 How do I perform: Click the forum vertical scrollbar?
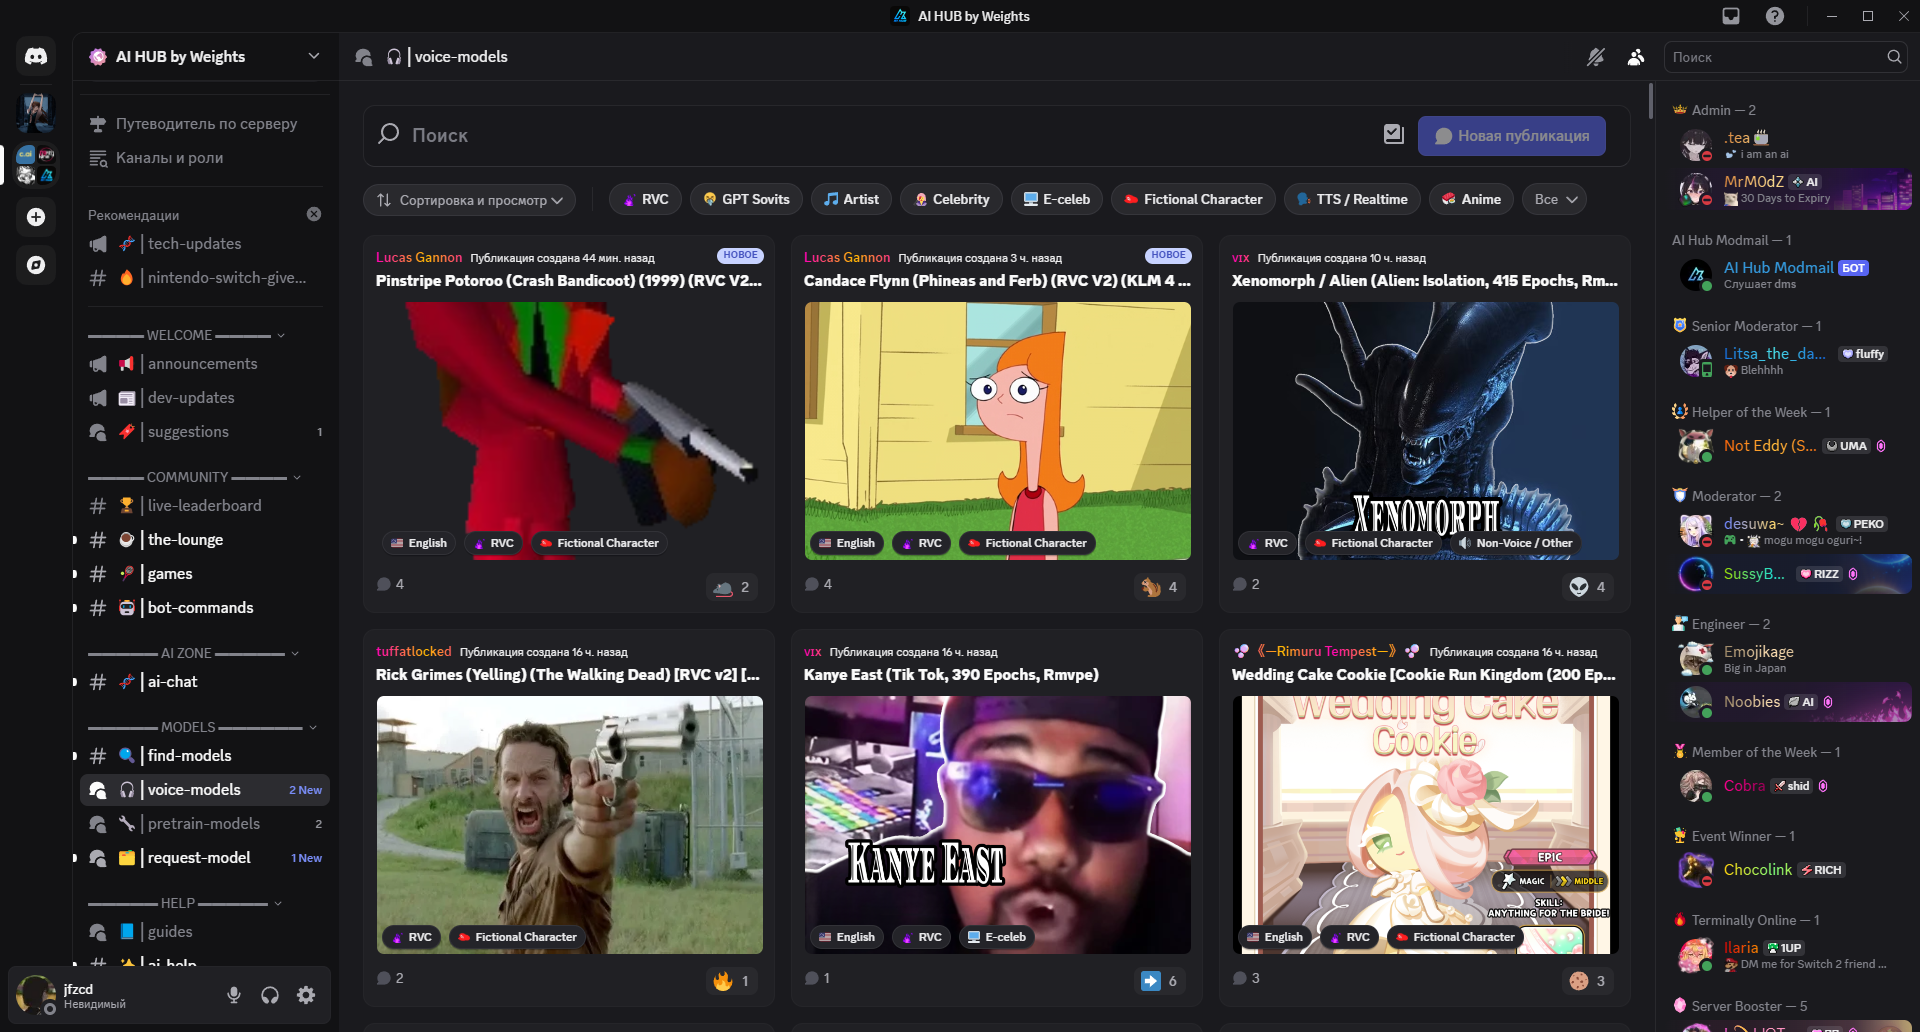pos(1650,100)
